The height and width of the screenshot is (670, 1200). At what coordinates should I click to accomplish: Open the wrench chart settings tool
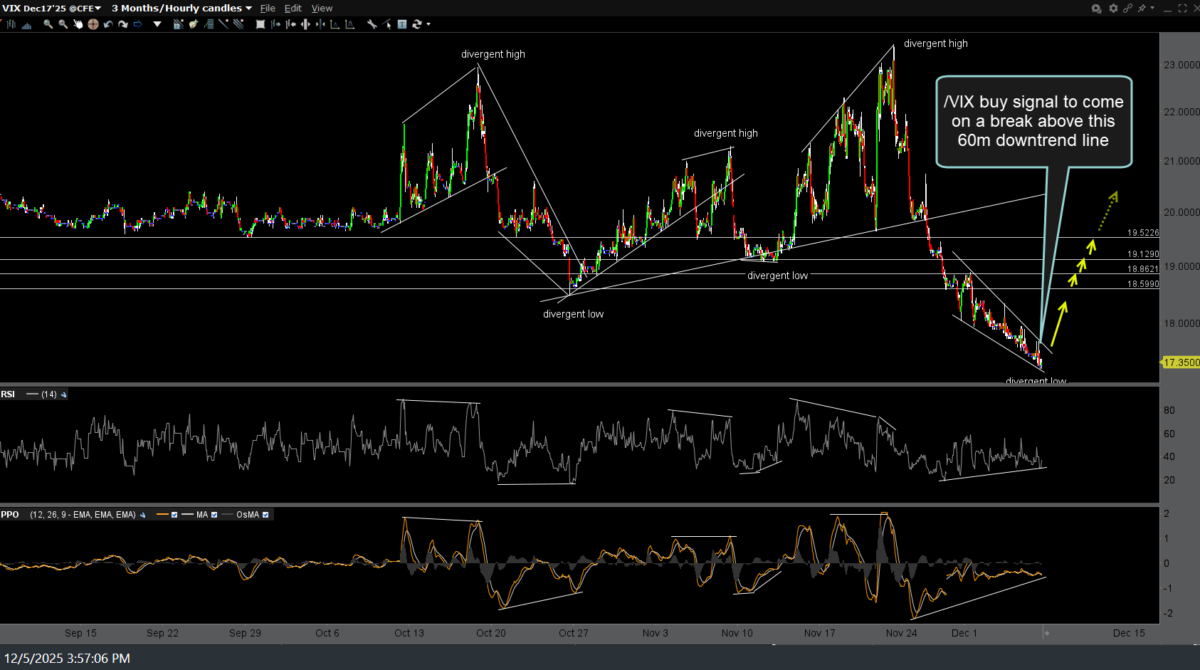(x=371, y=24)
